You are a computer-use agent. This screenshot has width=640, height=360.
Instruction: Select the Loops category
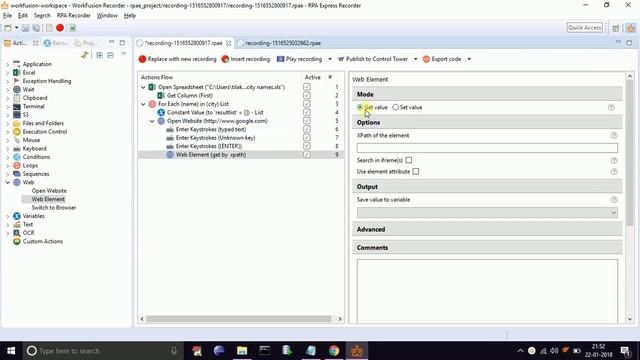pos(30,165)
